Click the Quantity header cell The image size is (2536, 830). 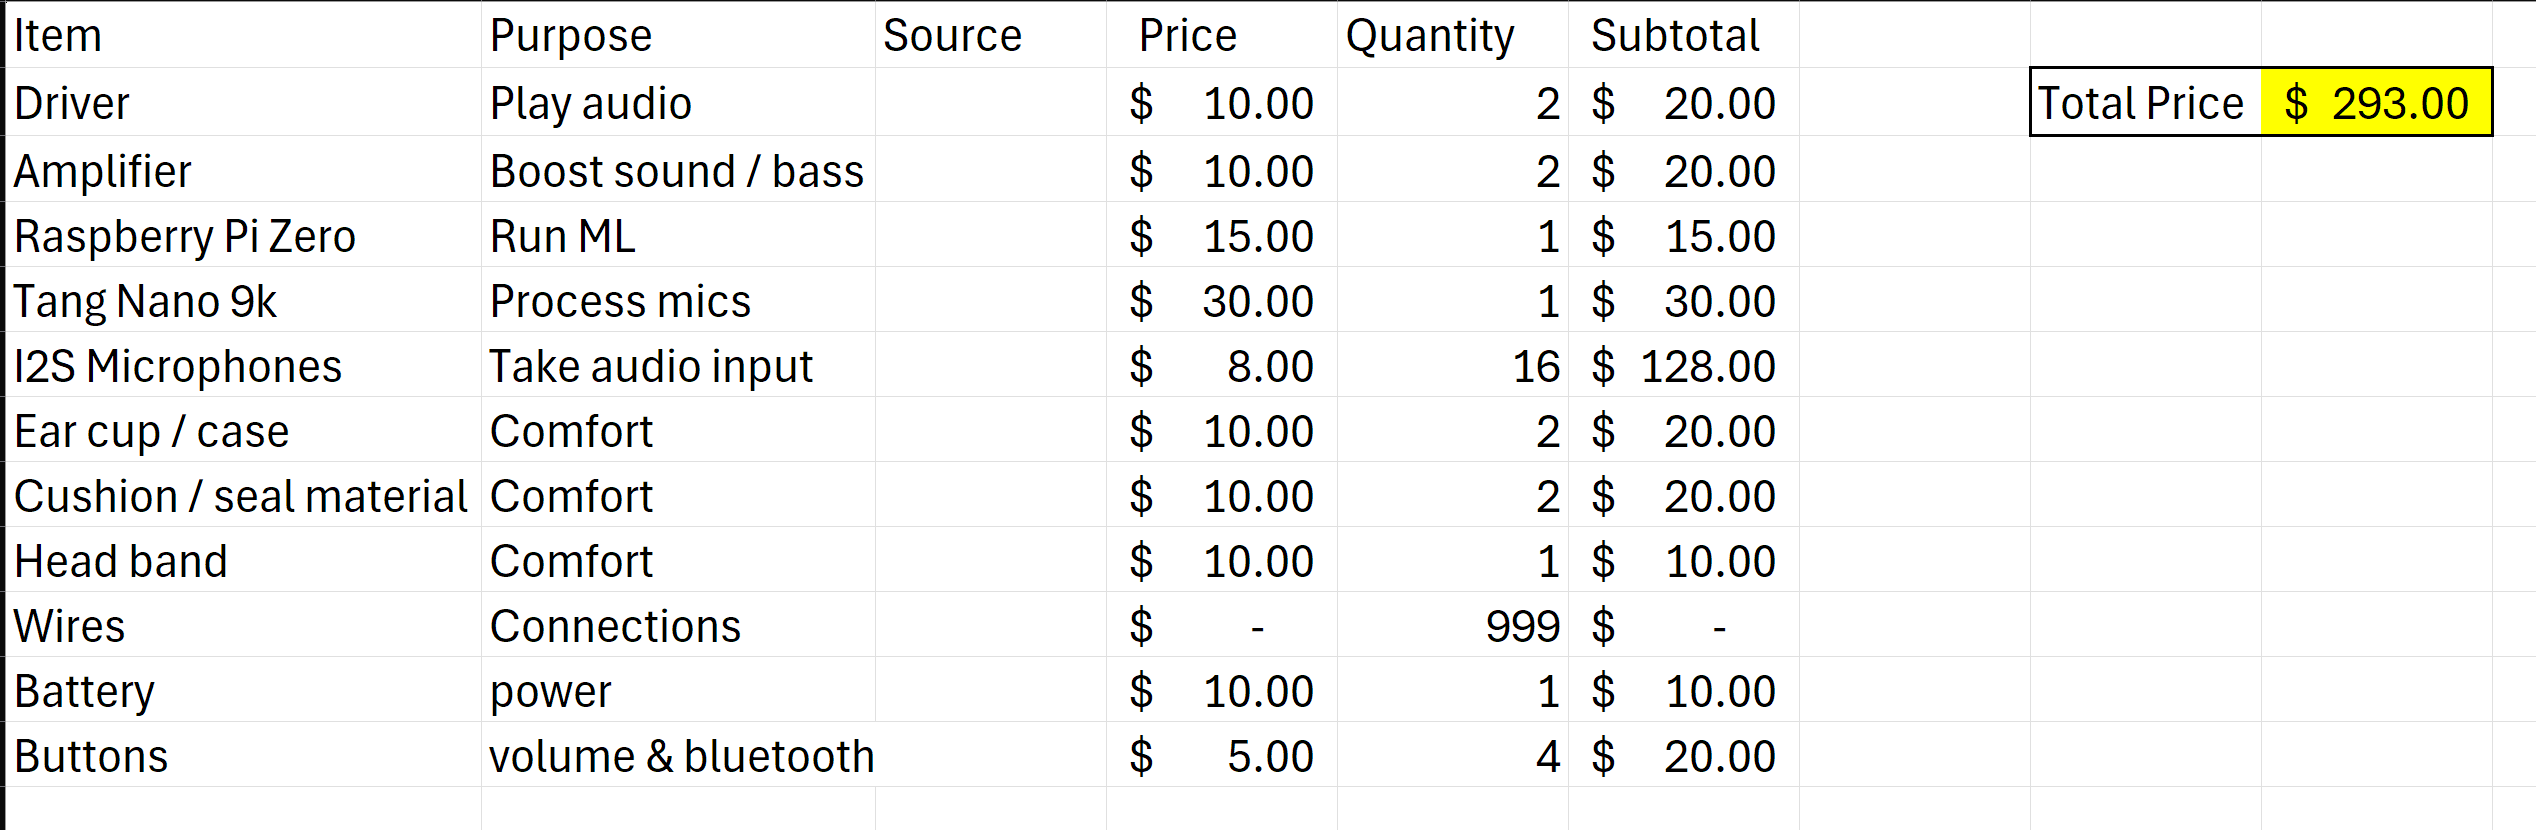1452,36
